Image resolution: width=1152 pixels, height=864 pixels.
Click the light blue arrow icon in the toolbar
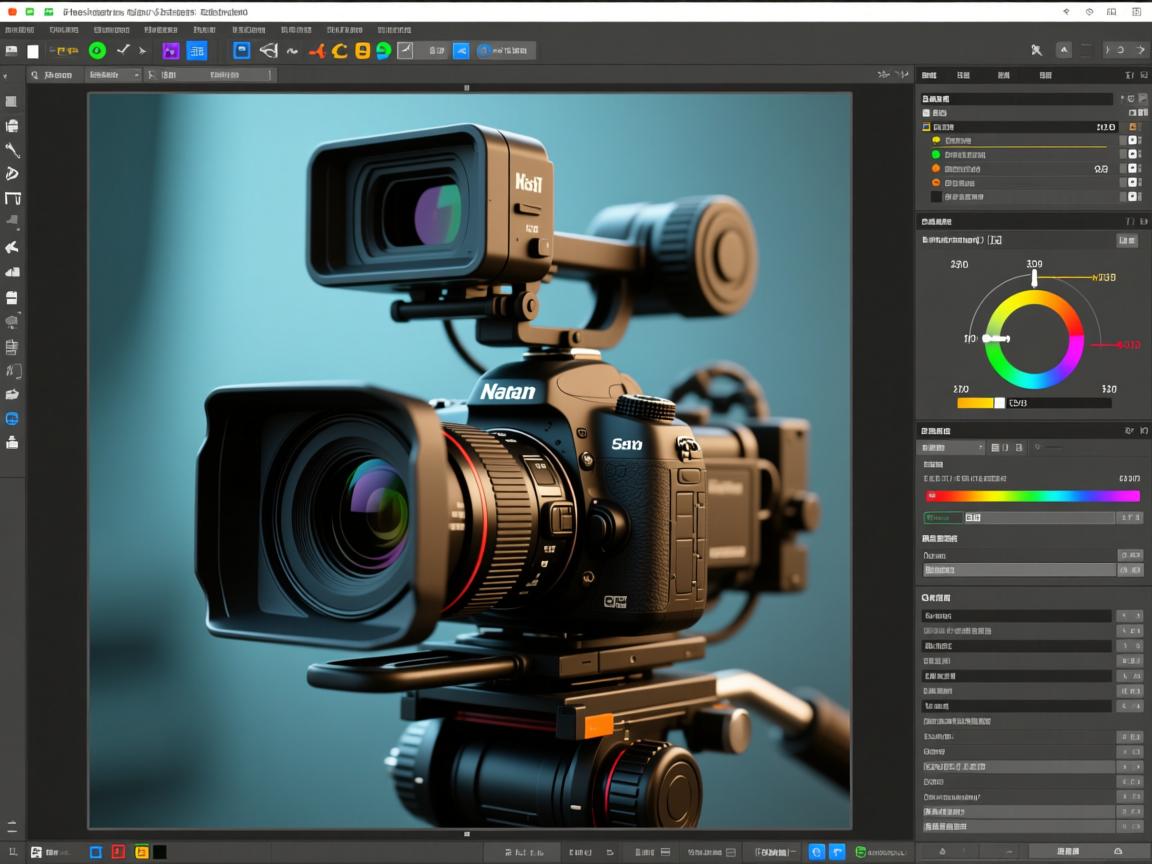[461, 51]
